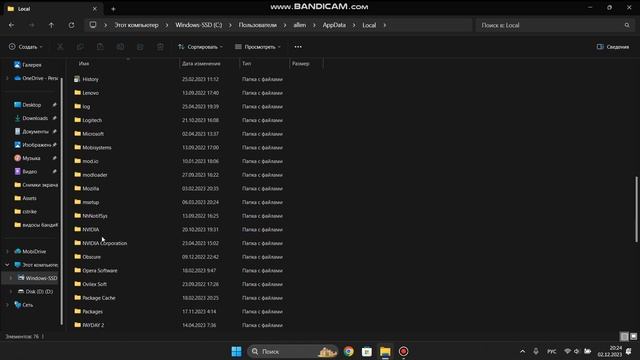Open the Просмотреть dropdown
640x360 pixels.
point(258,47)
